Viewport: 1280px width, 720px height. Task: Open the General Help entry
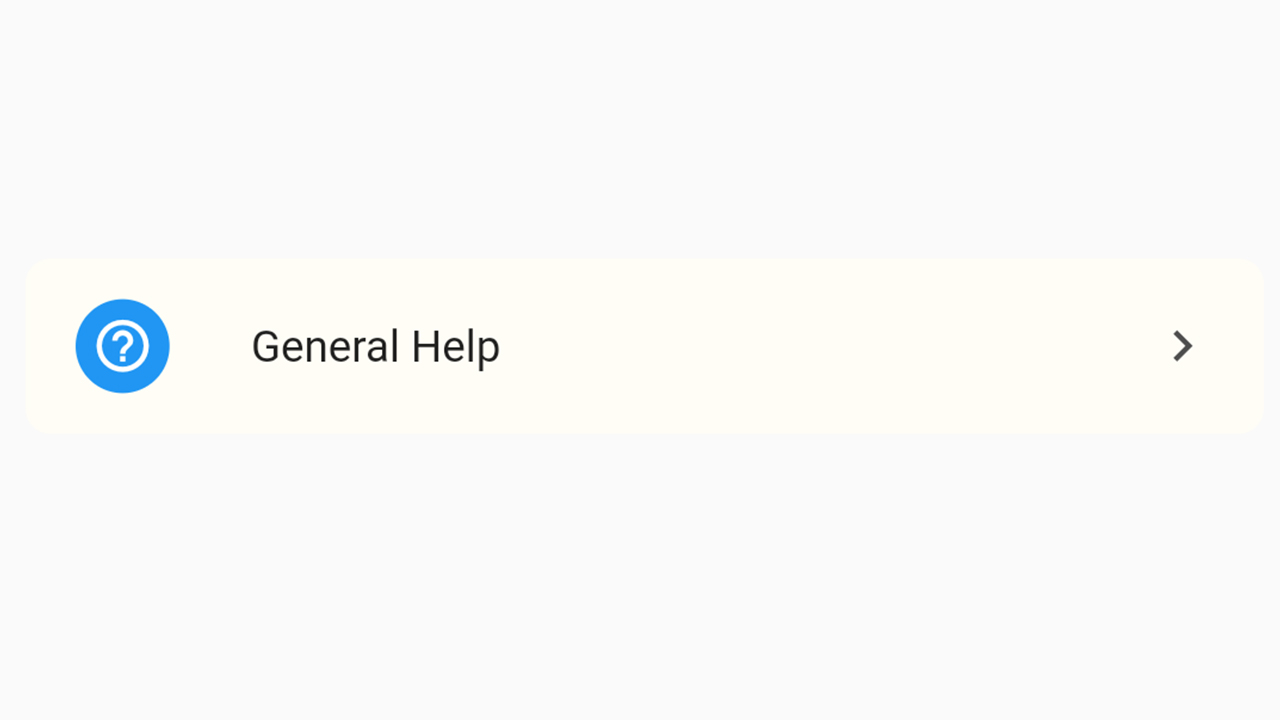(644, 346)
